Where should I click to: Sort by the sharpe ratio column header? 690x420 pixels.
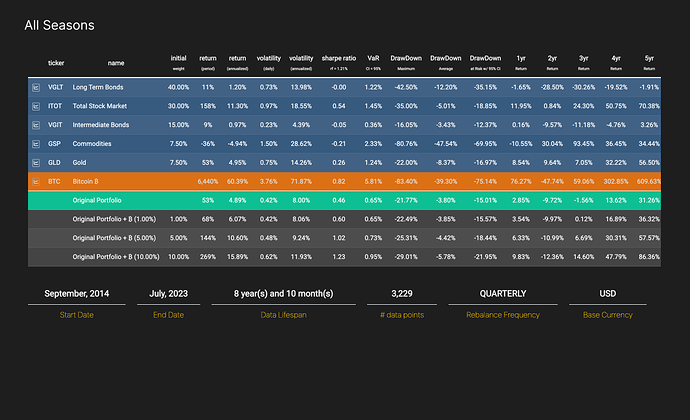click(x=338, y=61)
